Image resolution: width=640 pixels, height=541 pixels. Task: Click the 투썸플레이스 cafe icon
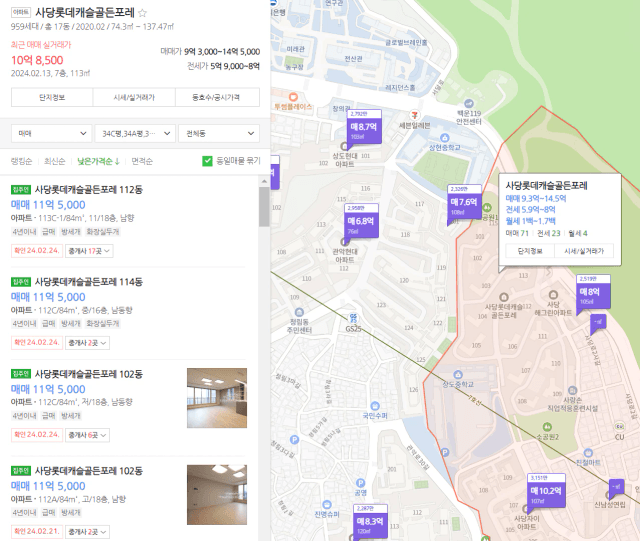(x=293, y=97)
